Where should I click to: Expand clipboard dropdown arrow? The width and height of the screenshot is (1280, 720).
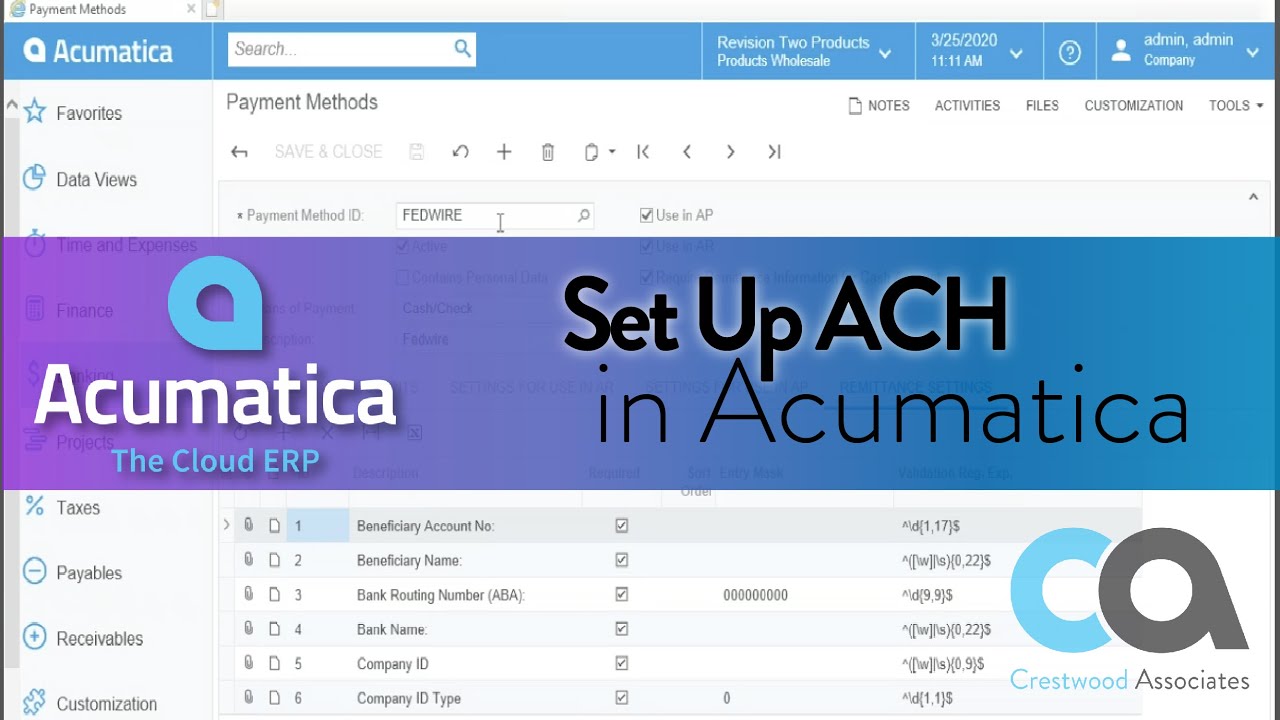pyautogui.click(x=612, y=152)
